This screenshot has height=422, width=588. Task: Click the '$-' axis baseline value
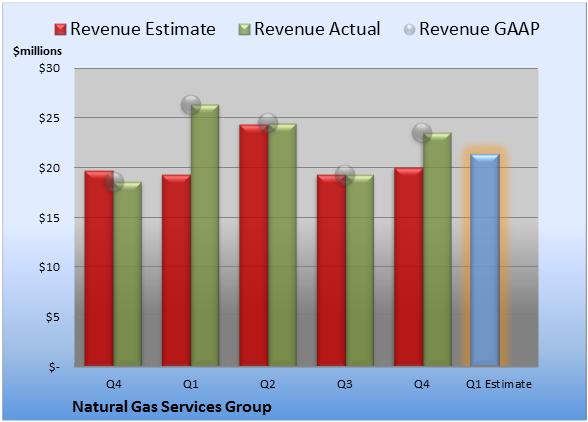[x=54, y=367]
